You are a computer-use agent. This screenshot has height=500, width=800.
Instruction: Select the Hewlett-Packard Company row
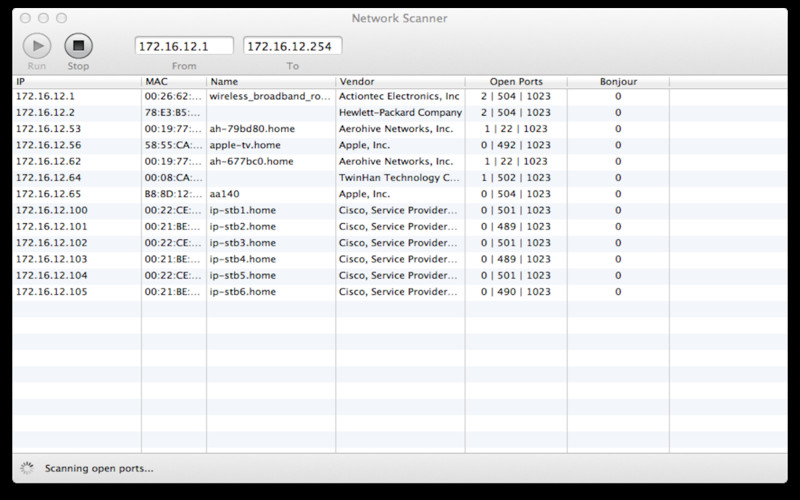click(399, 113)
